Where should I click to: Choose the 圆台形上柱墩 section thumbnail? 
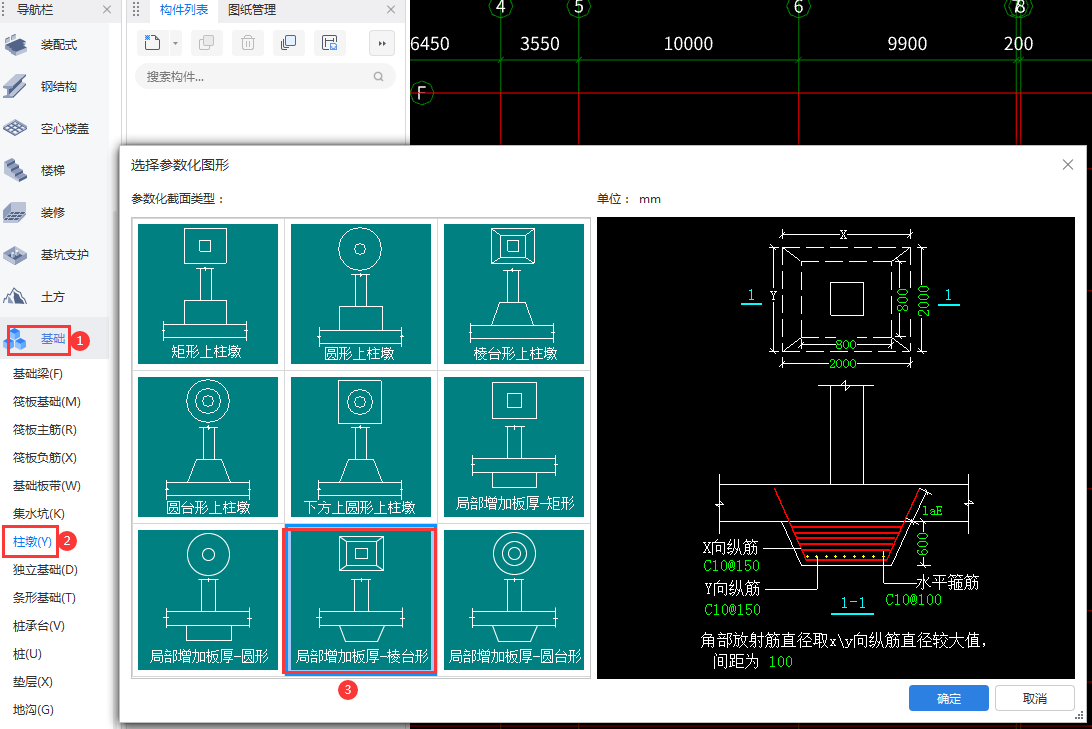click(x=208, y=447)
